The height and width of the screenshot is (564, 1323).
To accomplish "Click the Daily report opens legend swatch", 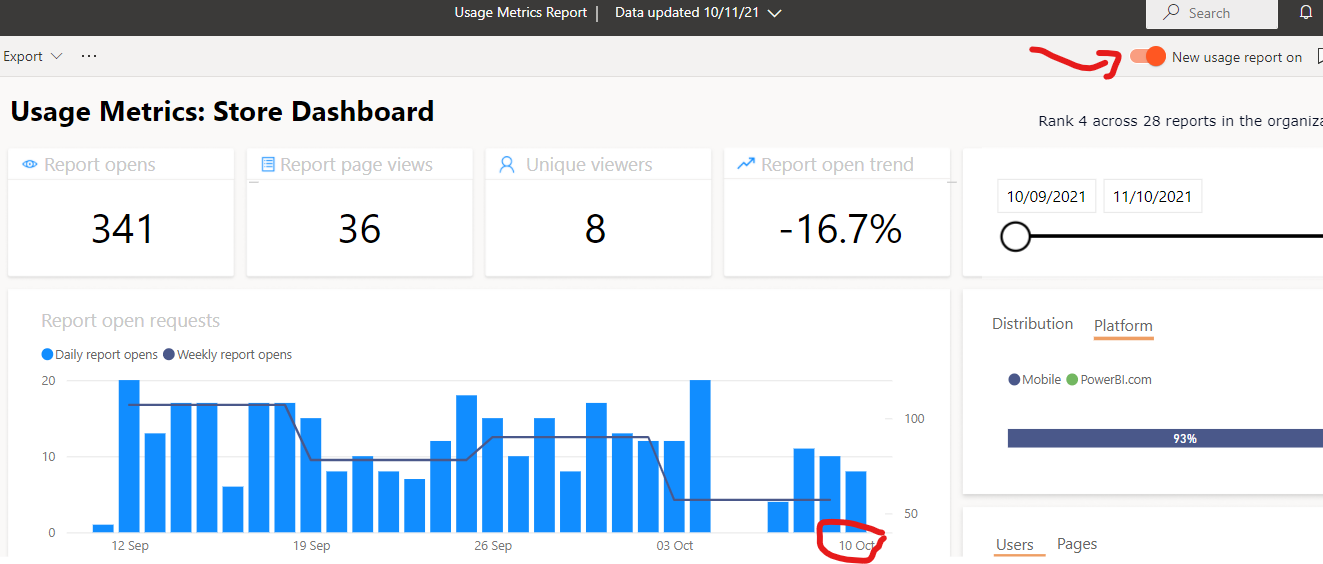I will (47, 355).
